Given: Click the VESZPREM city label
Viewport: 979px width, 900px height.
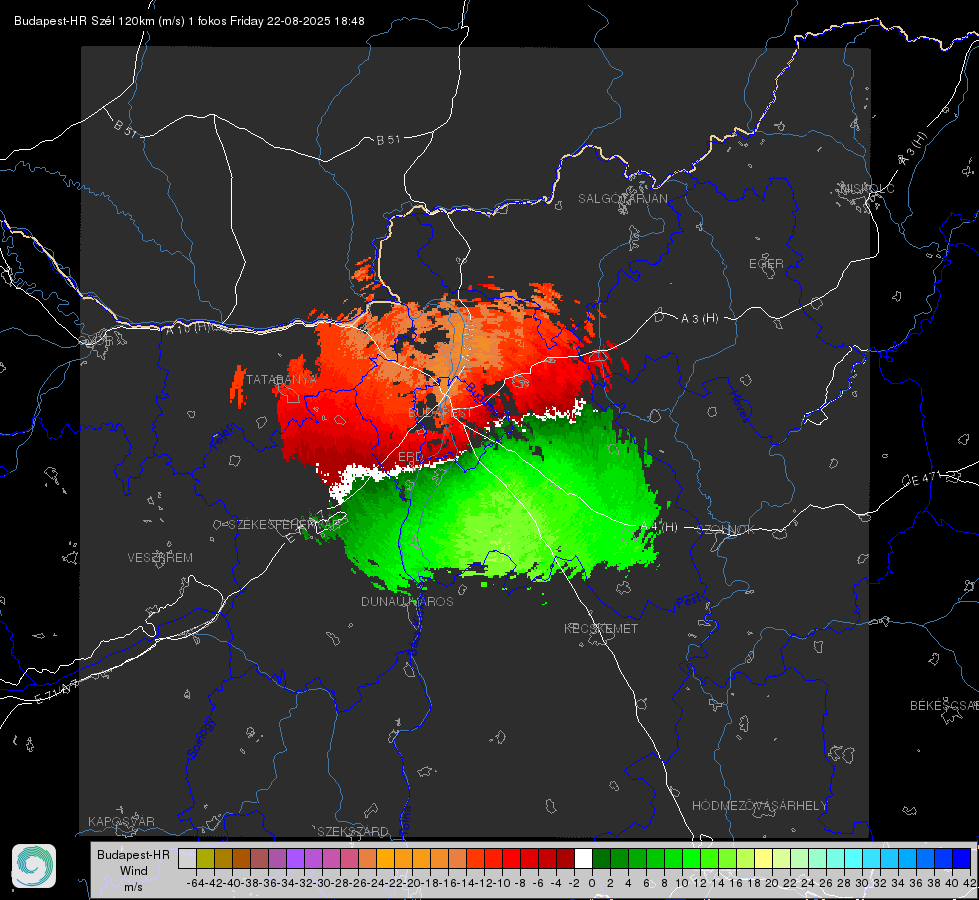Looking at the screenshot, I should tap(160, 557).
